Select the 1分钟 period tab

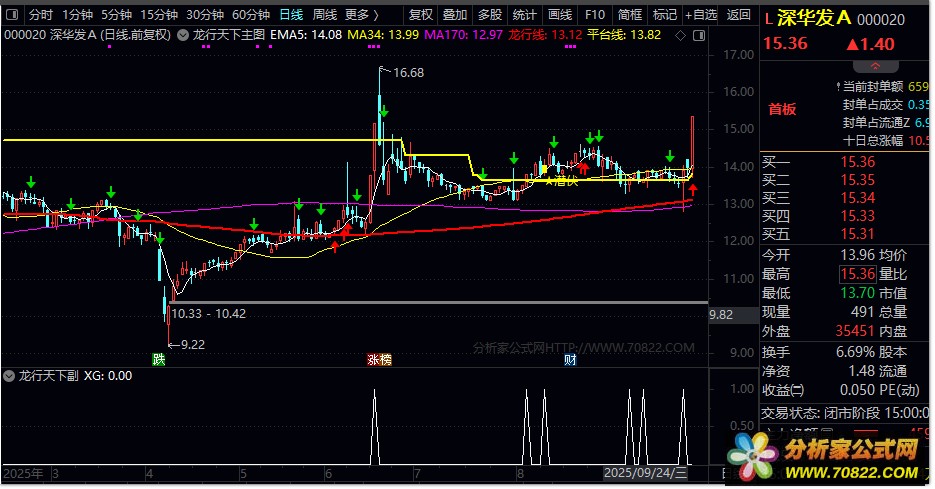[78, 14]
